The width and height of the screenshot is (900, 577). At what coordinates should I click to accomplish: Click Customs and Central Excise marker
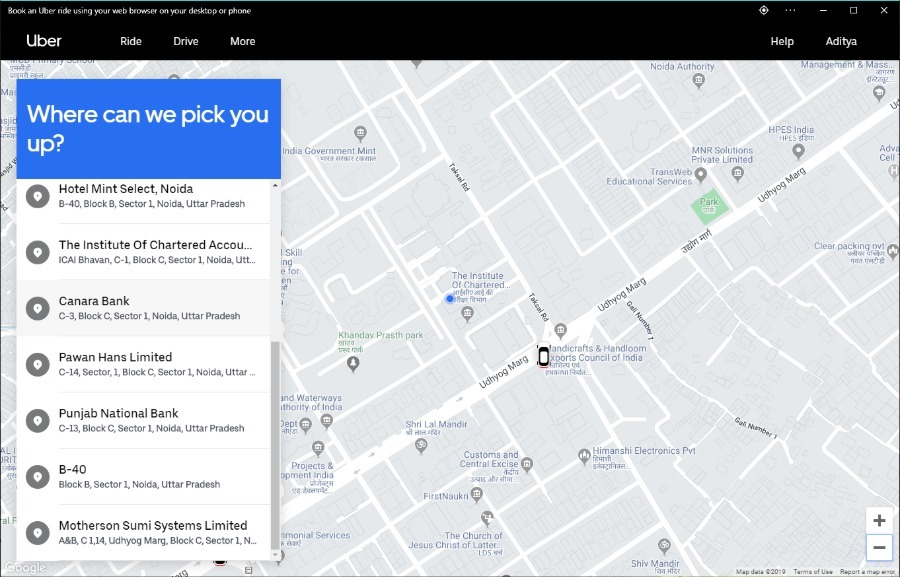(527, 464)
